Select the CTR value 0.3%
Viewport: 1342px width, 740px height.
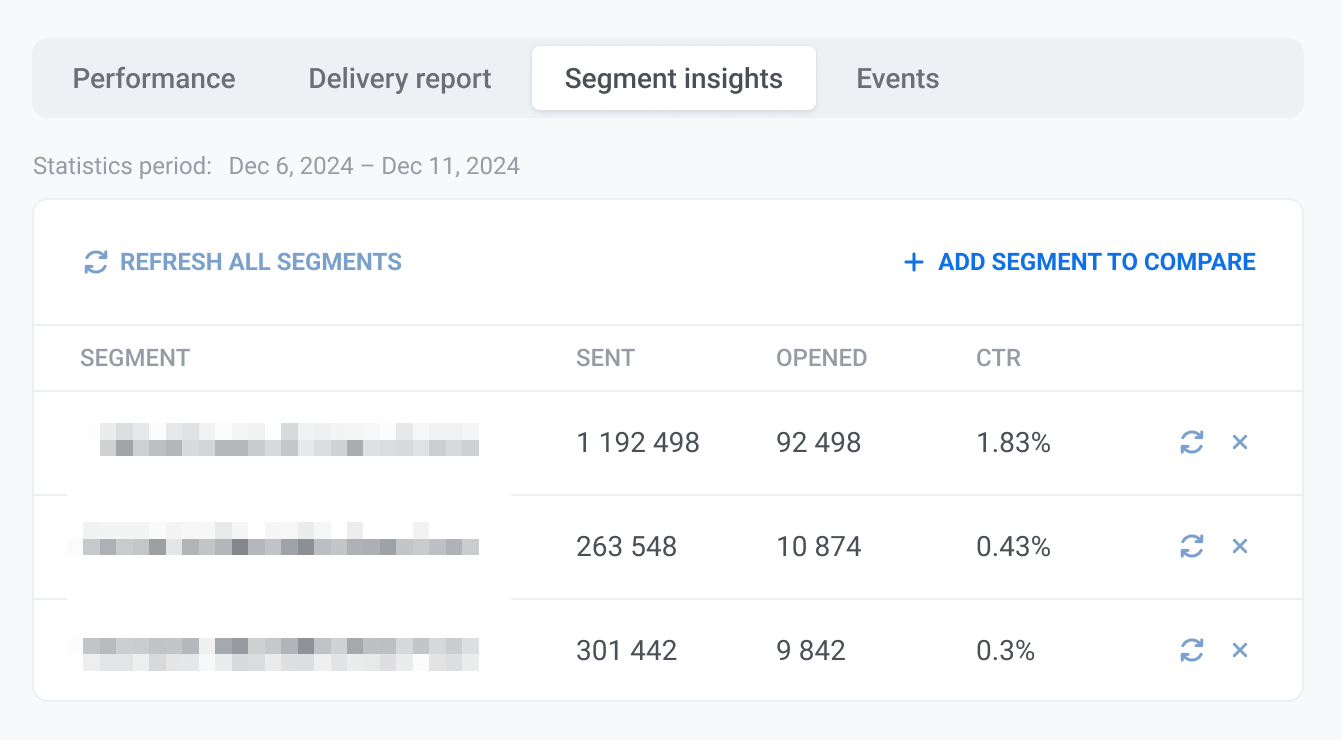point(1005,651)
